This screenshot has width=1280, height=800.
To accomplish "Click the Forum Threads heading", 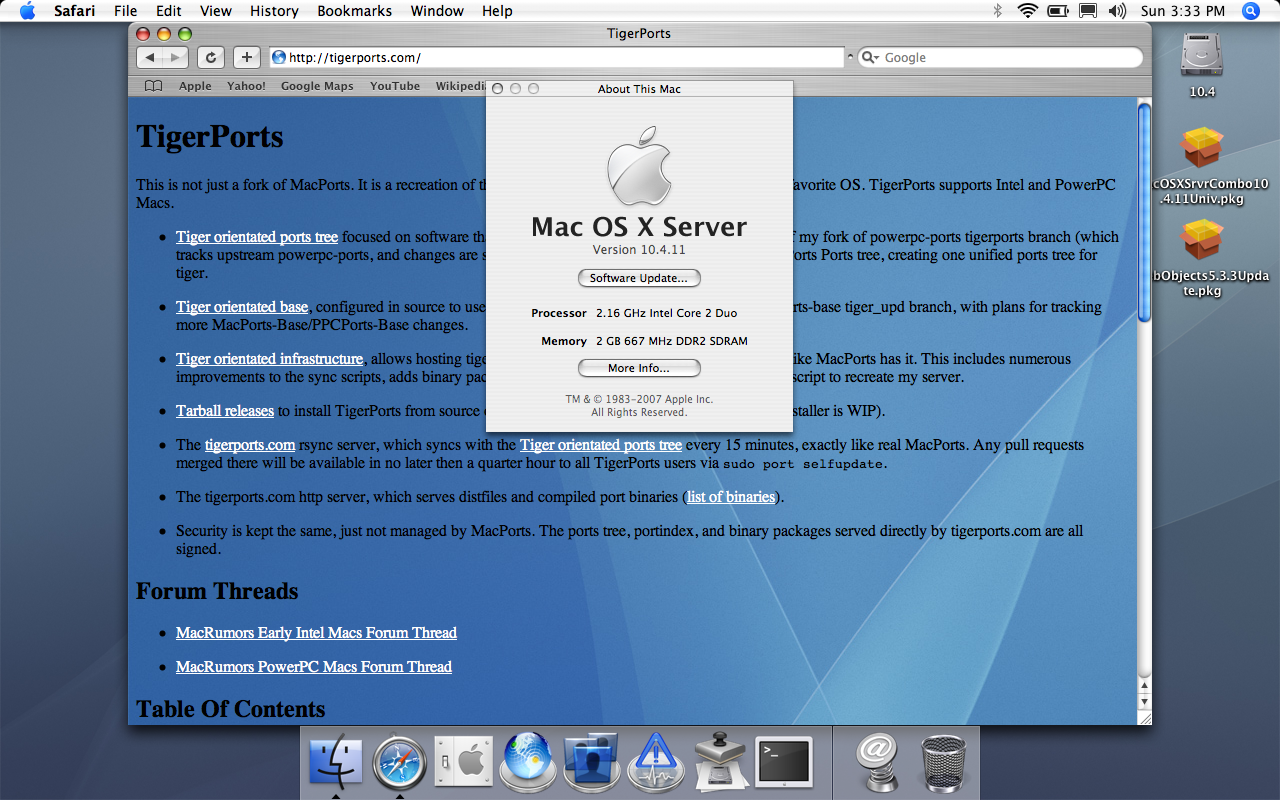I will [x=217, y=591].
